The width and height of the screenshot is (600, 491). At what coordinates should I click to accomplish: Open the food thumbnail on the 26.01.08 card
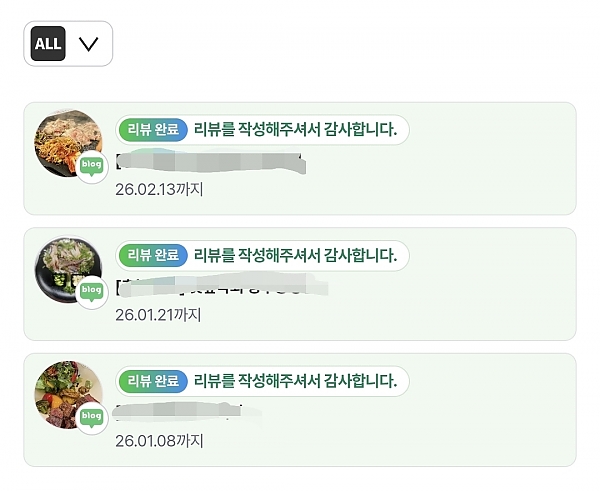67,393
